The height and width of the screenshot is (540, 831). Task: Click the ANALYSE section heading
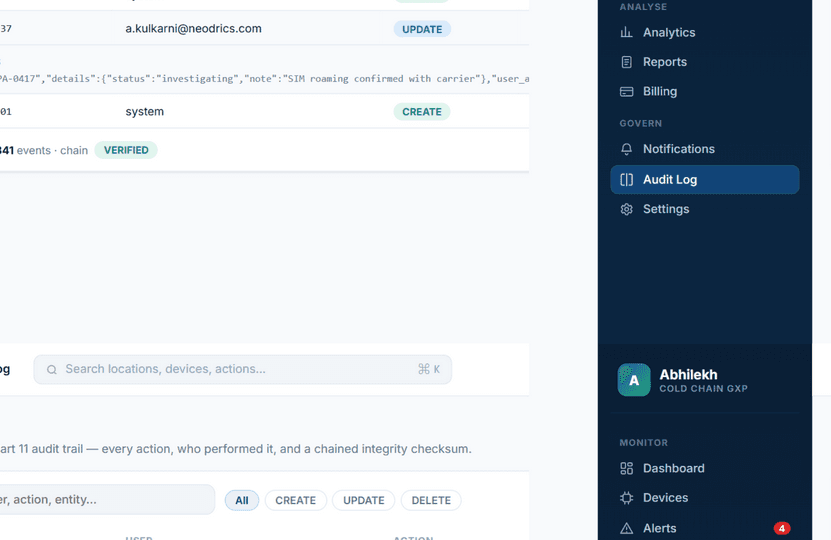643,7
